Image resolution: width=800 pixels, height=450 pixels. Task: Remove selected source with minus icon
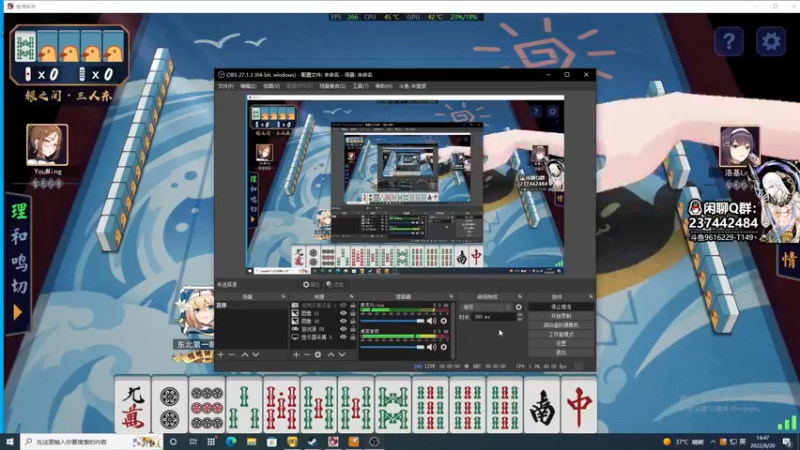[x=307, y=355]
